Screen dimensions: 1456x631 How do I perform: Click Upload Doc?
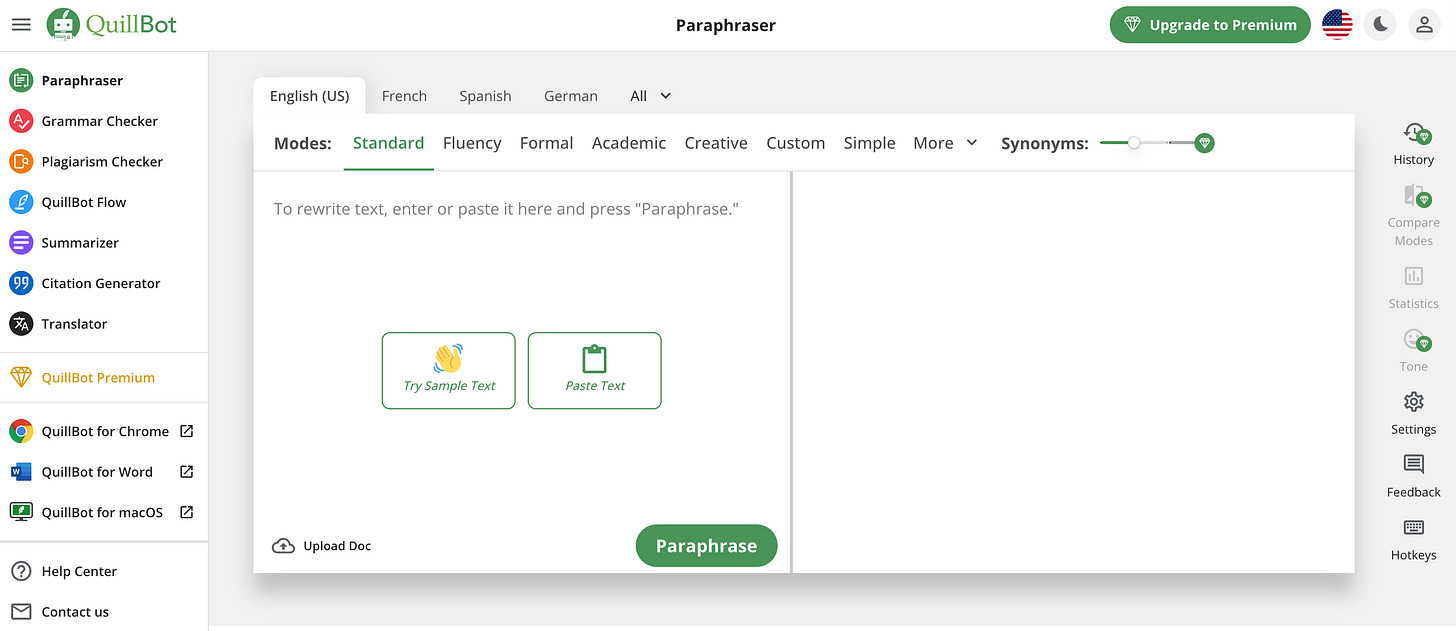click(322, 546)
